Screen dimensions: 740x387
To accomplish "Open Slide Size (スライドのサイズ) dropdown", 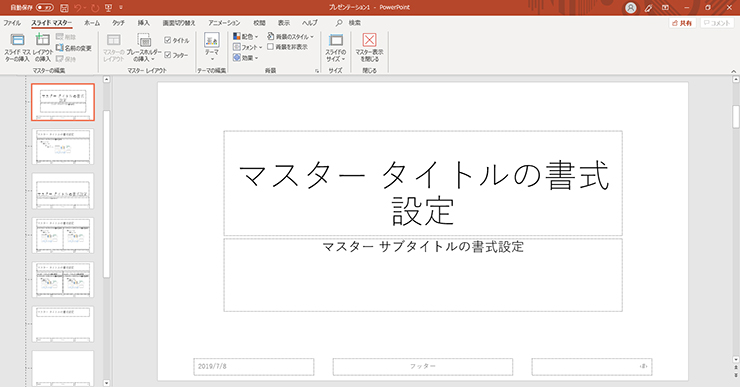I will tap(336, 47).
